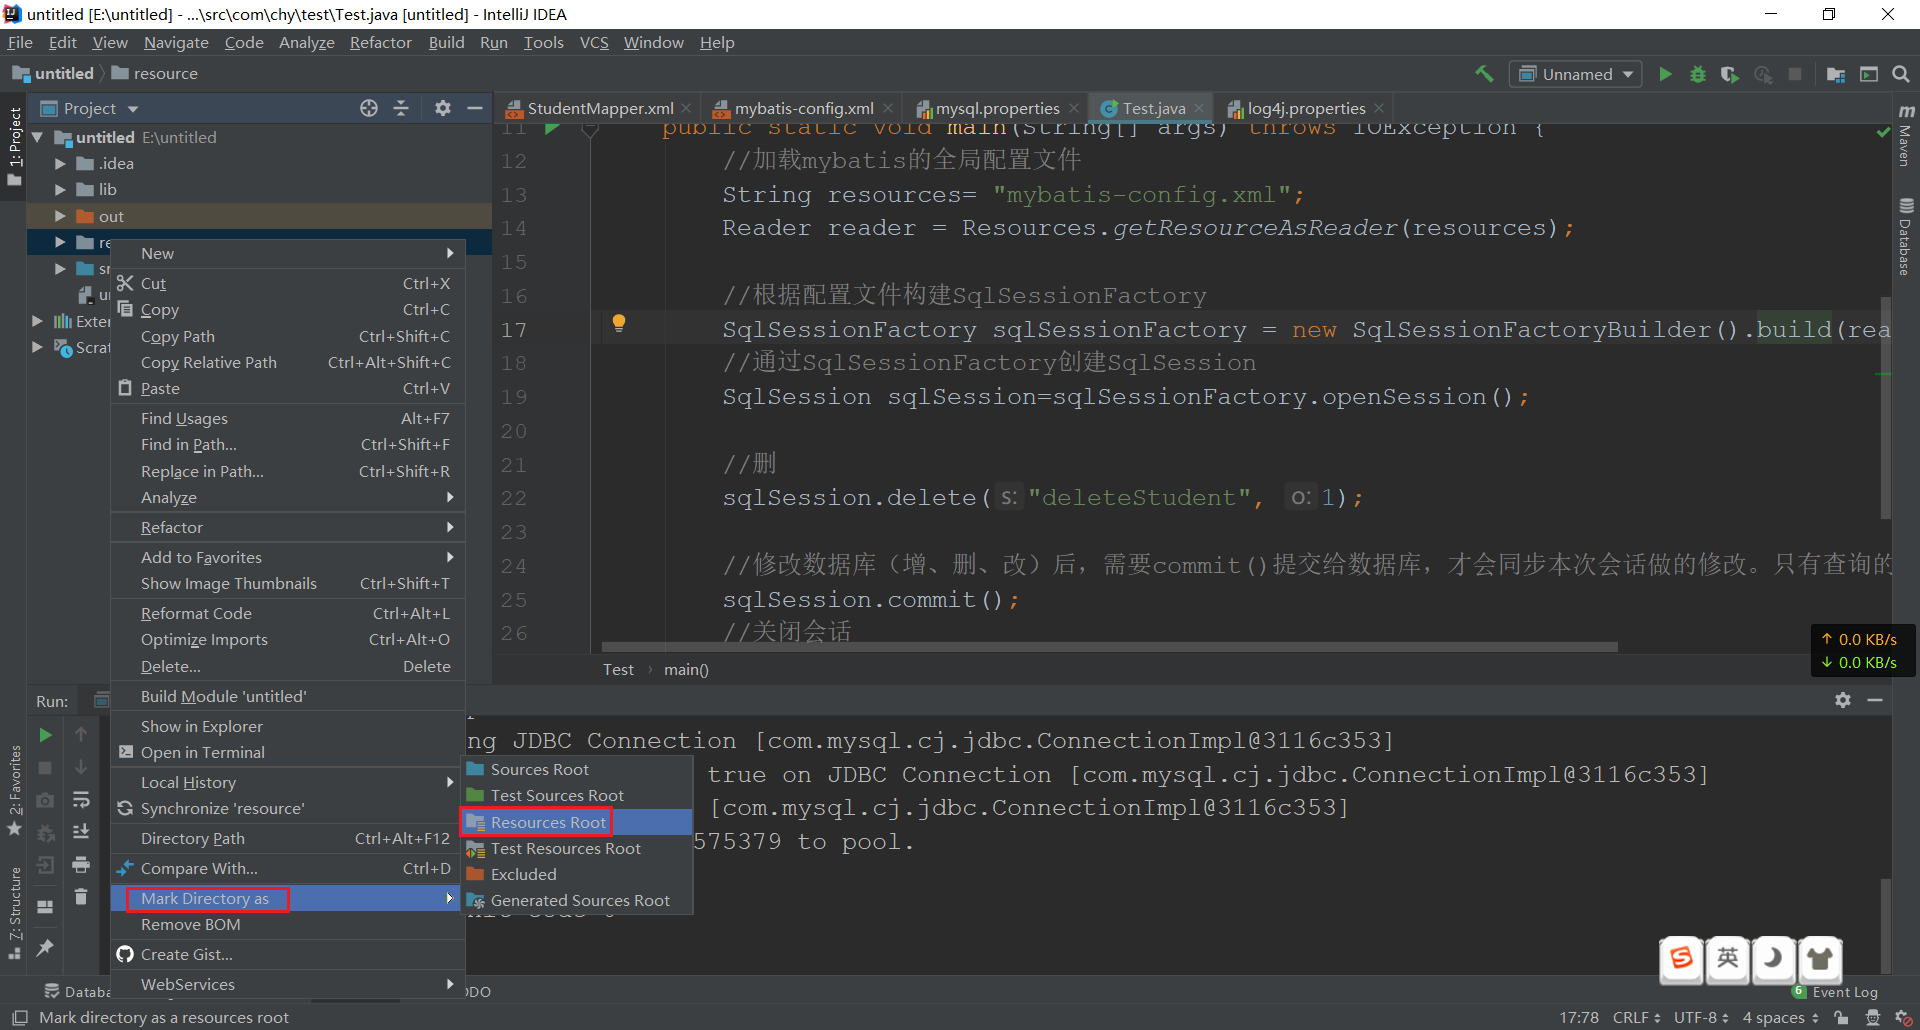Click the yellow lightbulb intention icon
The image size is (1920, 1030).
tap(619, 322)
